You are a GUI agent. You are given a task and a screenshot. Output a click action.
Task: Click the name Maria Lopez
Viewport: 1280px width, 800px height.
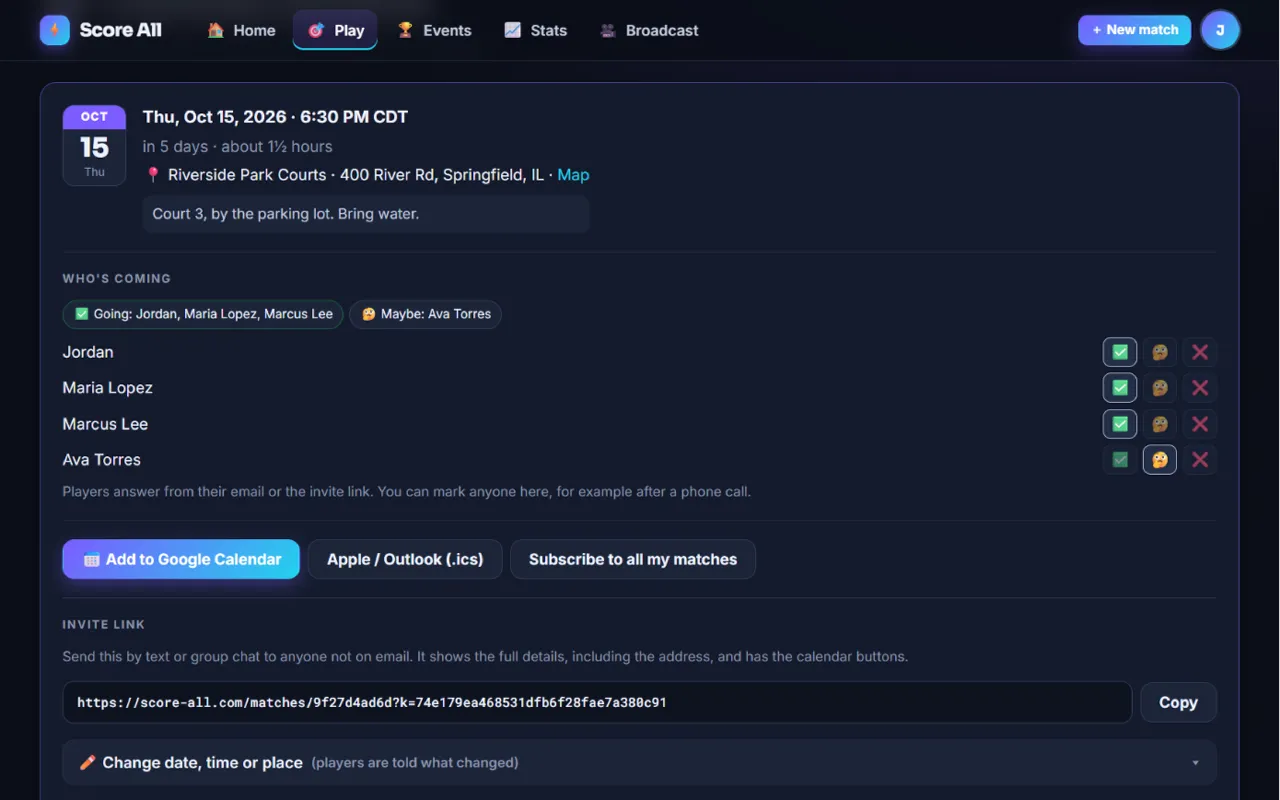coord(108,388)
